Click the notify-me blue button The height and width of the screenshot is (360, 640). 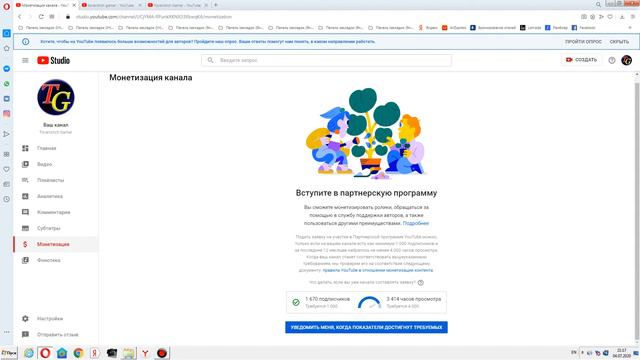point(366,327)
